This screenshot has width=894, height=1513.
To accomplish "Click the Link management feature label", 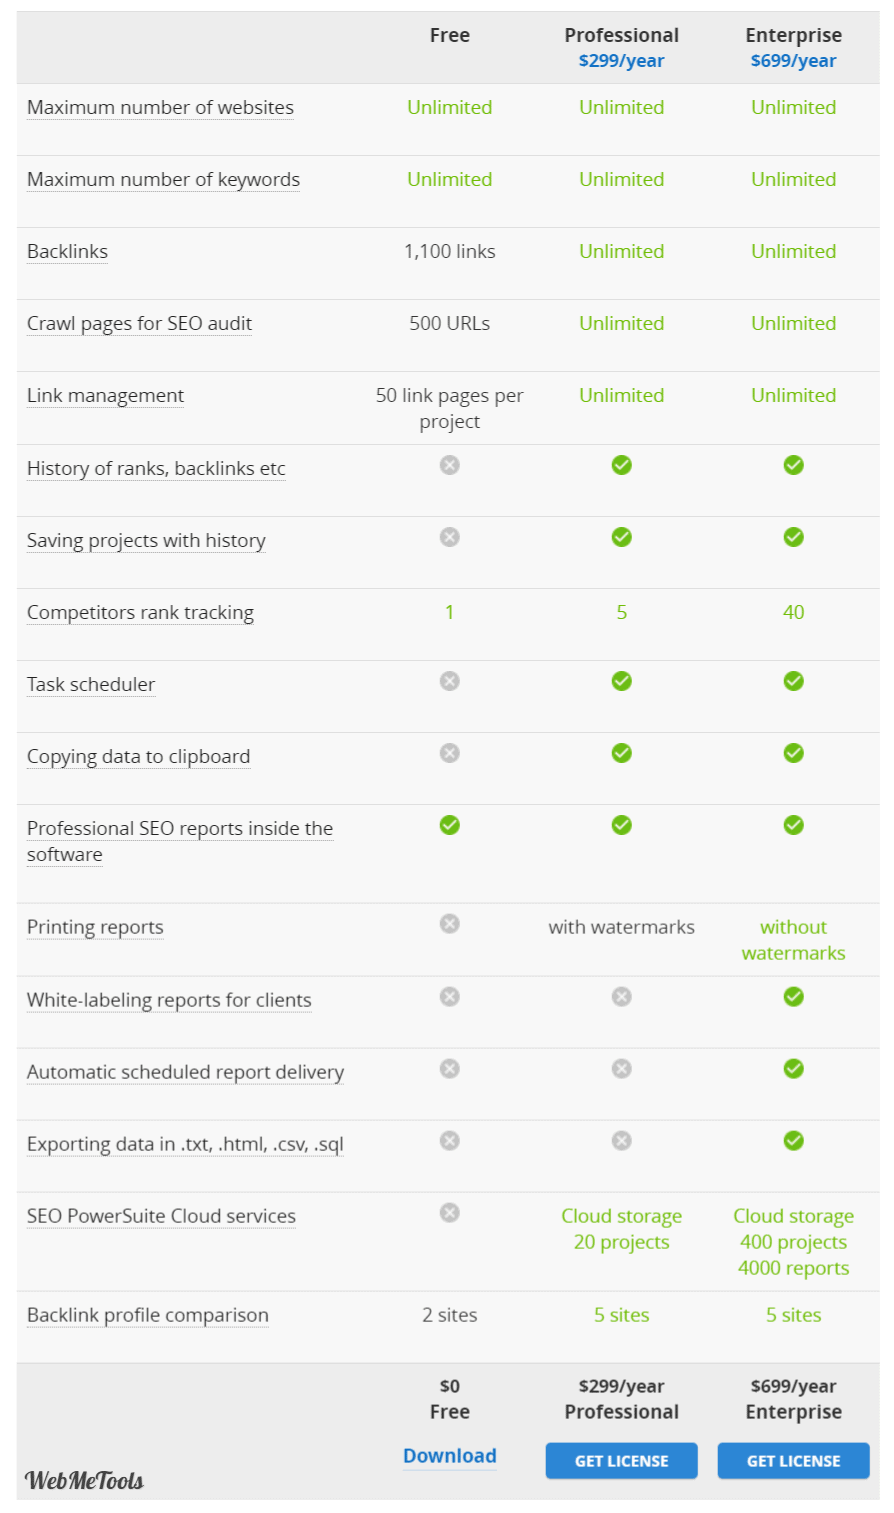I will tap(105, 396).
